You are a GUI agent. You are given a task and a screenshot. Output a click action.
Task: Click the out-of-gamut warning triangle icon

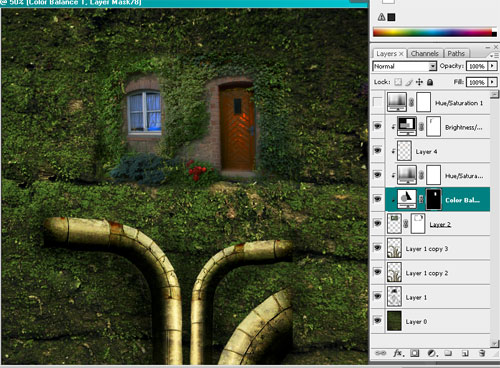(x=381, y=17)
